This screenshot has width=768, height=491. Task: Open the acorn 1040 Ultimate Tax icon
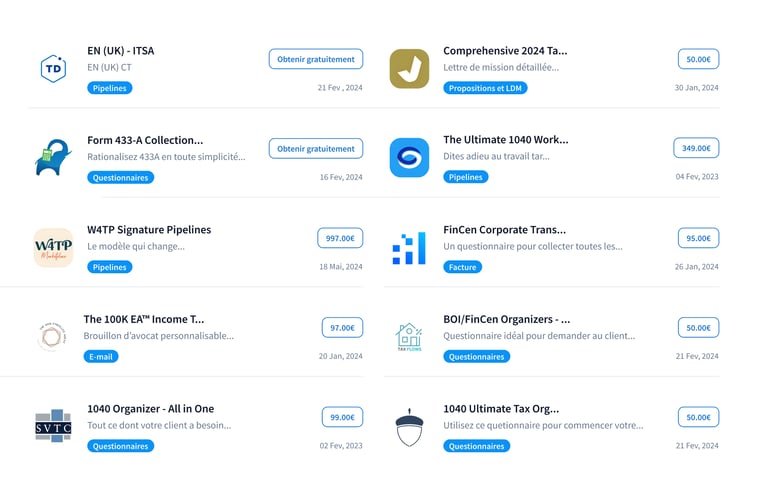click(x=409, y=427)
